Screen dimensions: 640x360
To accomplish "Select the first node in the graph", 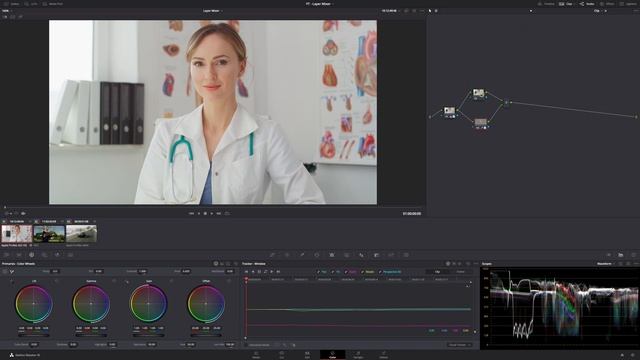I will tap(449, 111).
